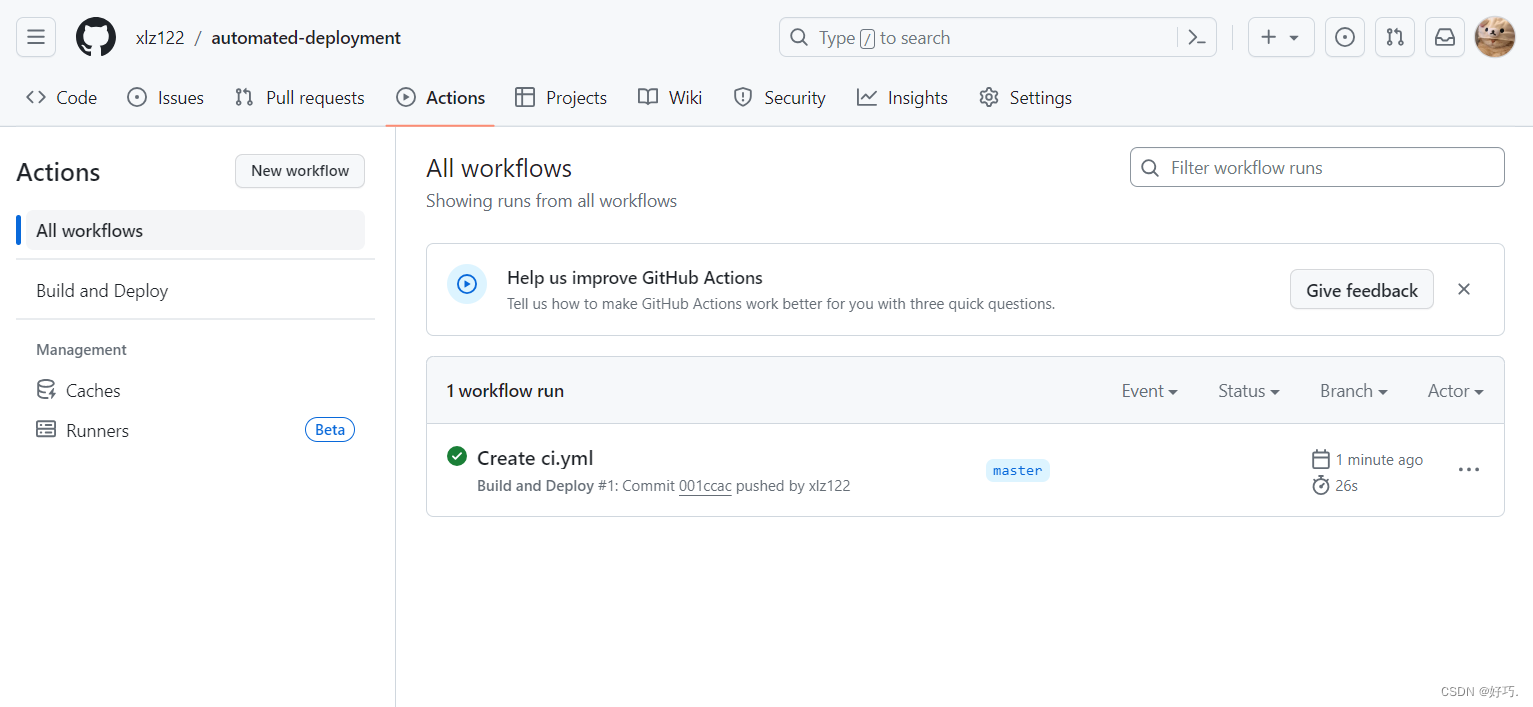Open the command palette icon in search bar

[1196, 38]
